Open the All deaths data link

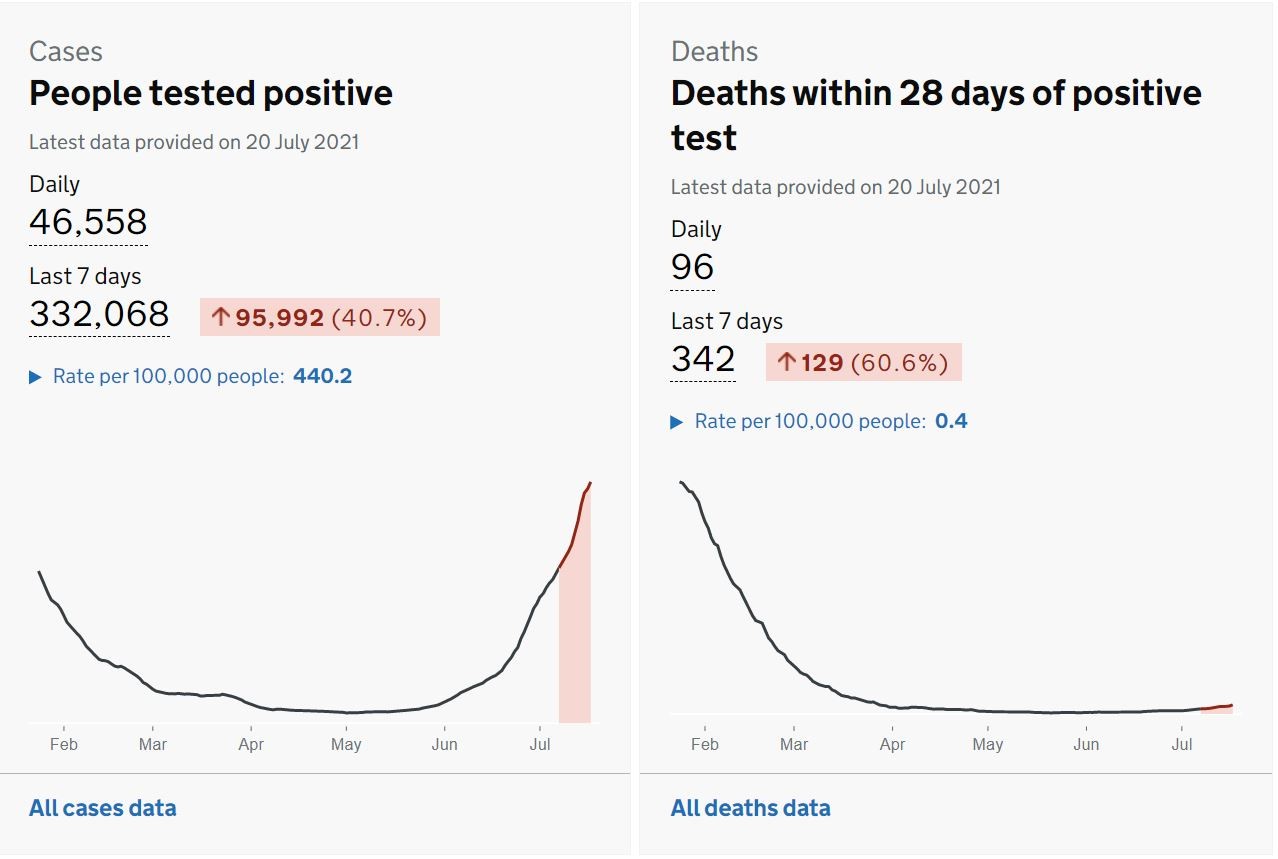750,808
